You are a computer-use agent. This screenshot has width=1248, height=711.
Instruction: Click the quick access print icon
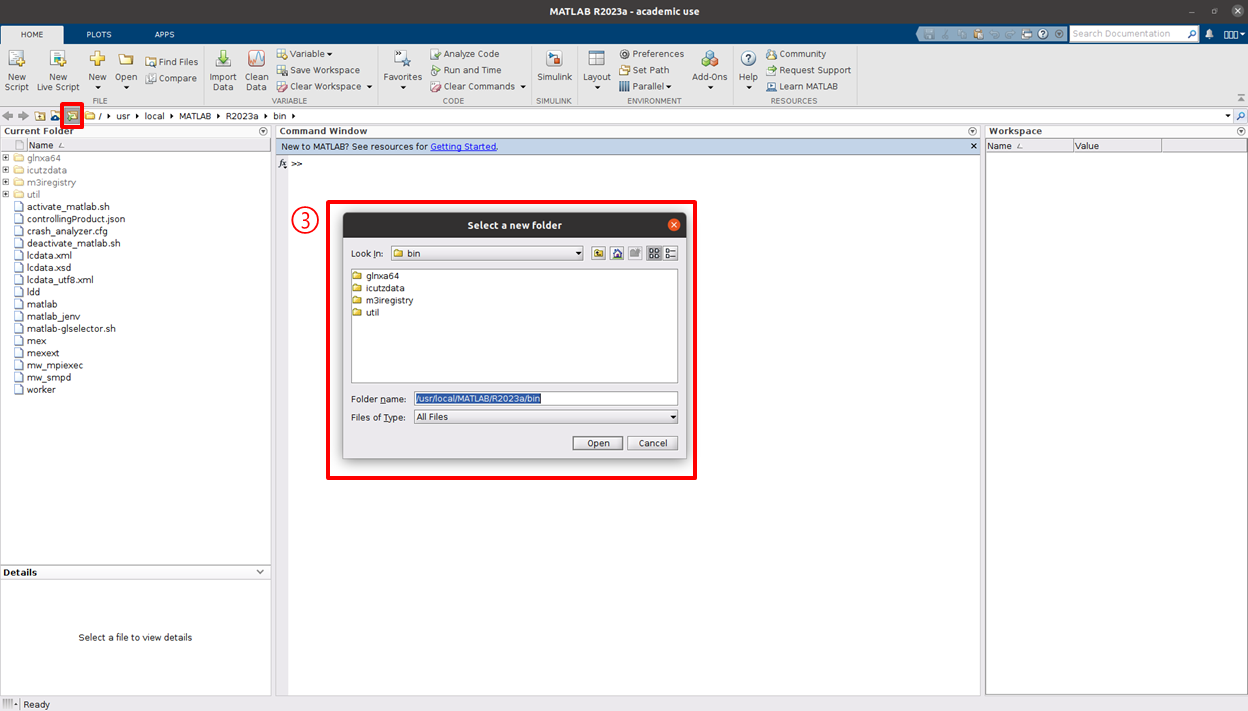coord(1027,34)
